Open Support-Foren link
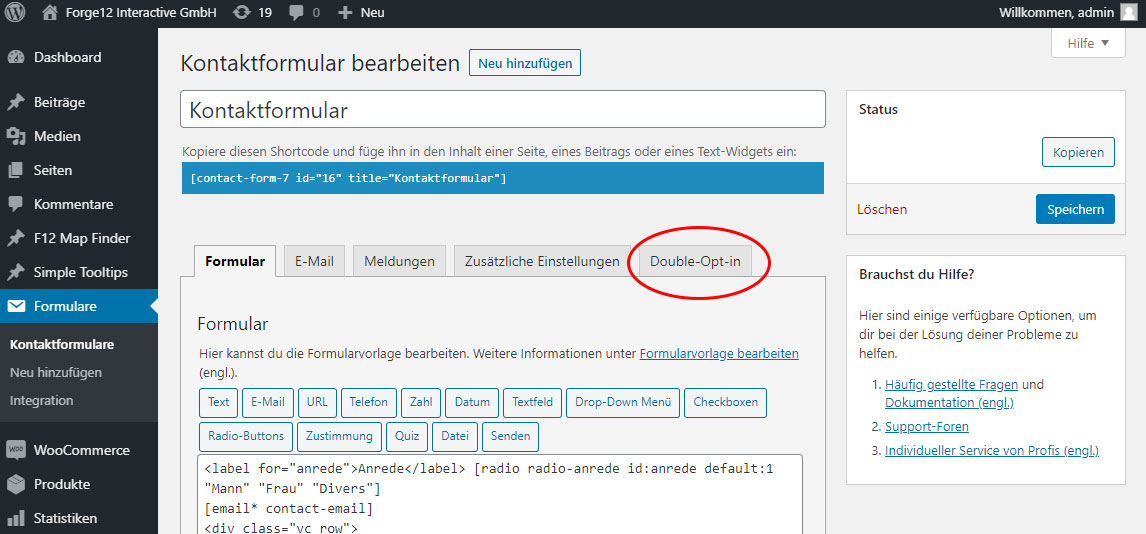 tap(927, 427)
